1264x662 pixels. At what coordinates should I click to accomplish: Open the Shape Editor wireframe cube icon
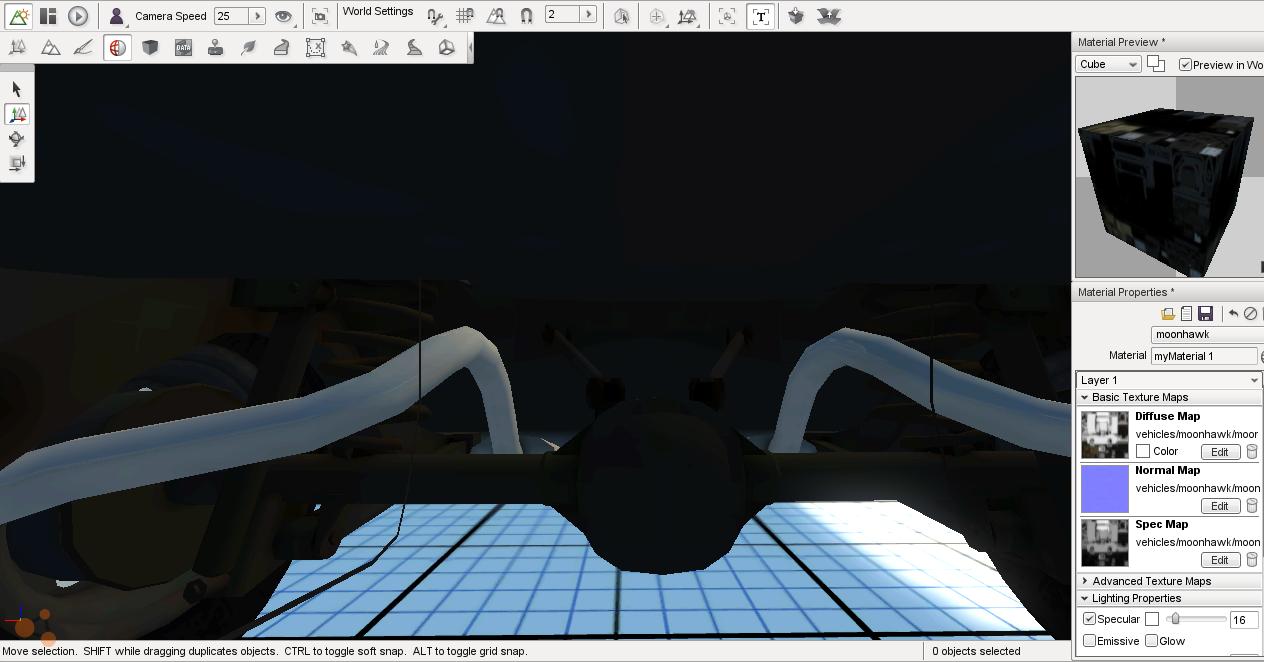(447, 47)
